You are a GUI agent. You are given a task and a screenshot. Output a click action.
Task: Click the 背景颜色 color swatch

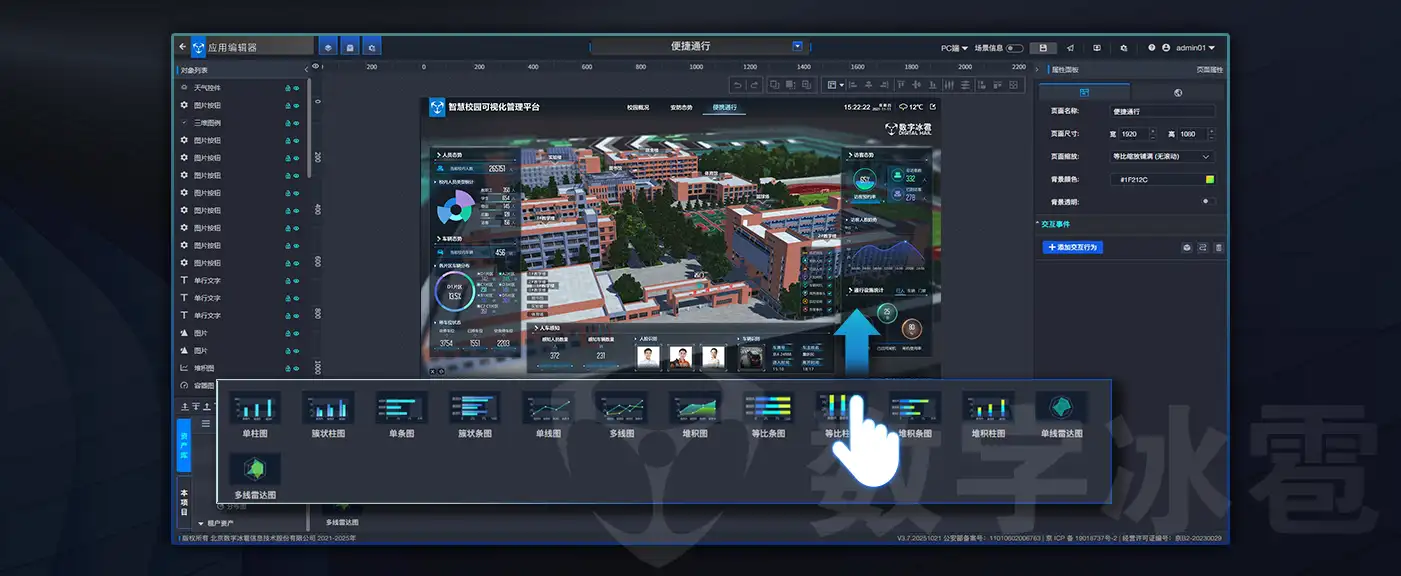pyautogui.click(x=1209, y=179)
